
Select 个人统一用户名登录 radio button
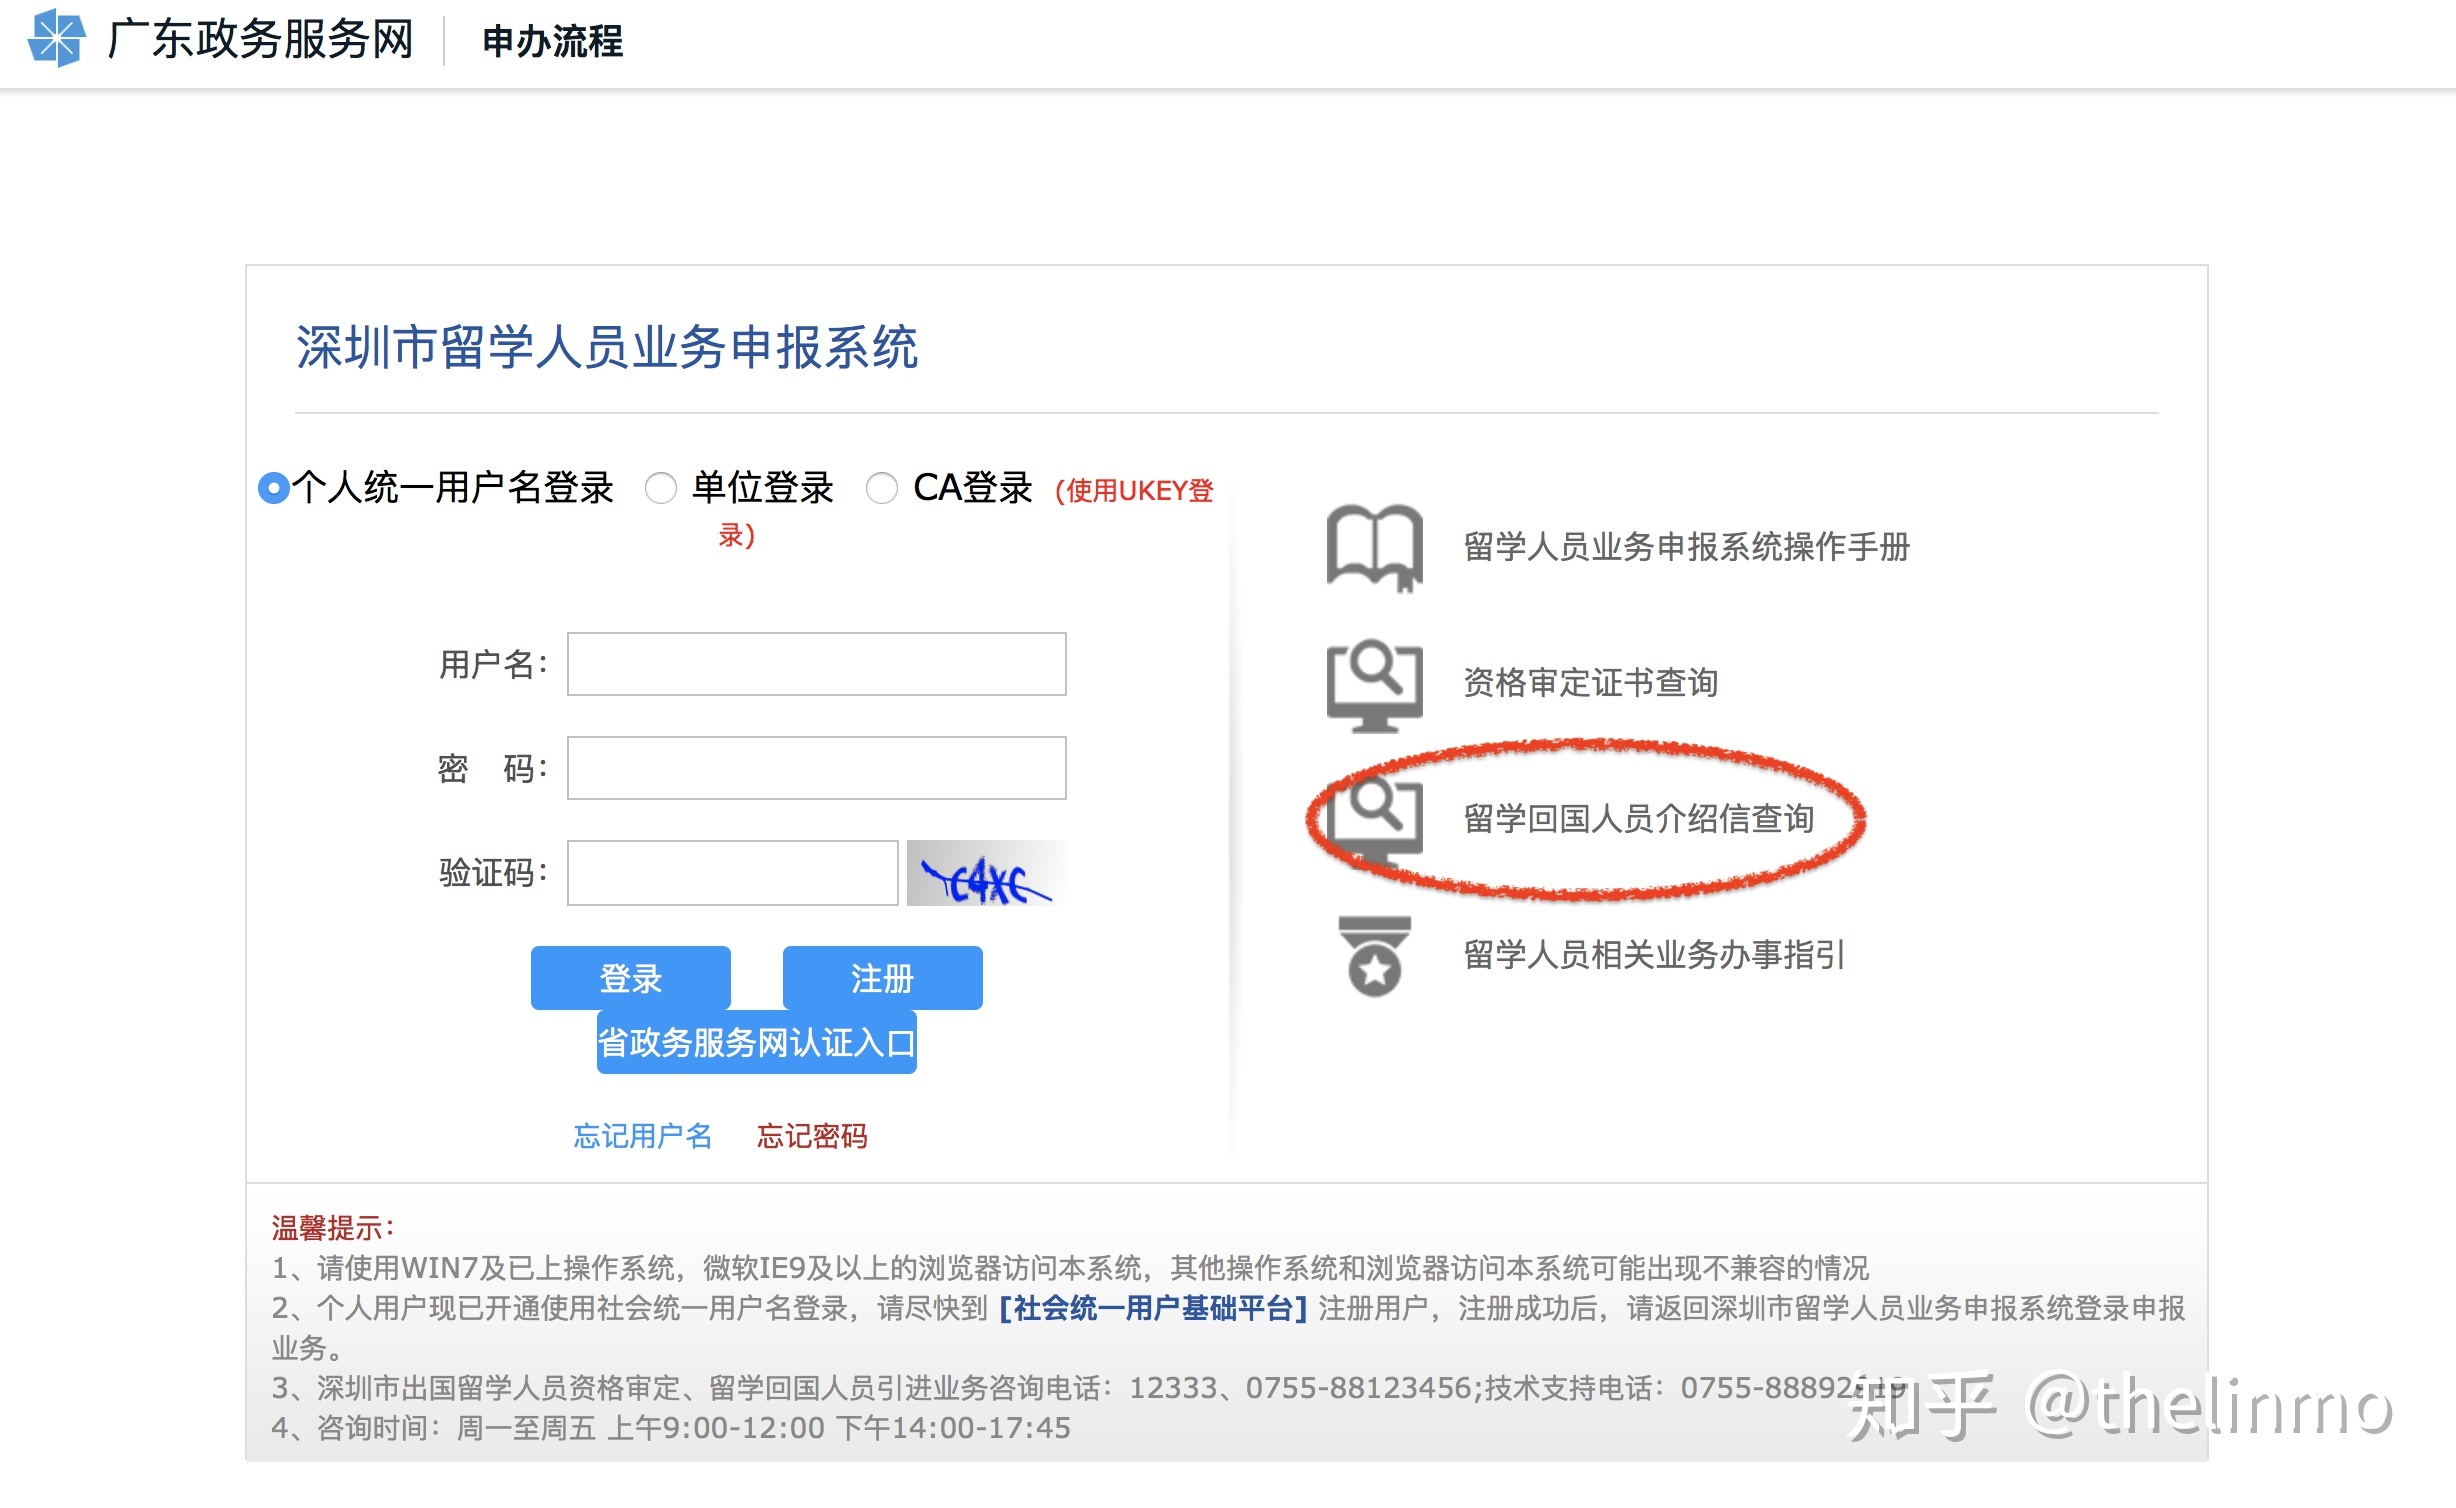273,488
